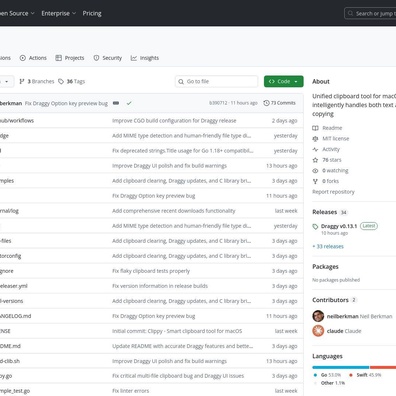Expand the Enterprise menu
This screenshot has width=396, height=396.
click(x=59, y=13)
